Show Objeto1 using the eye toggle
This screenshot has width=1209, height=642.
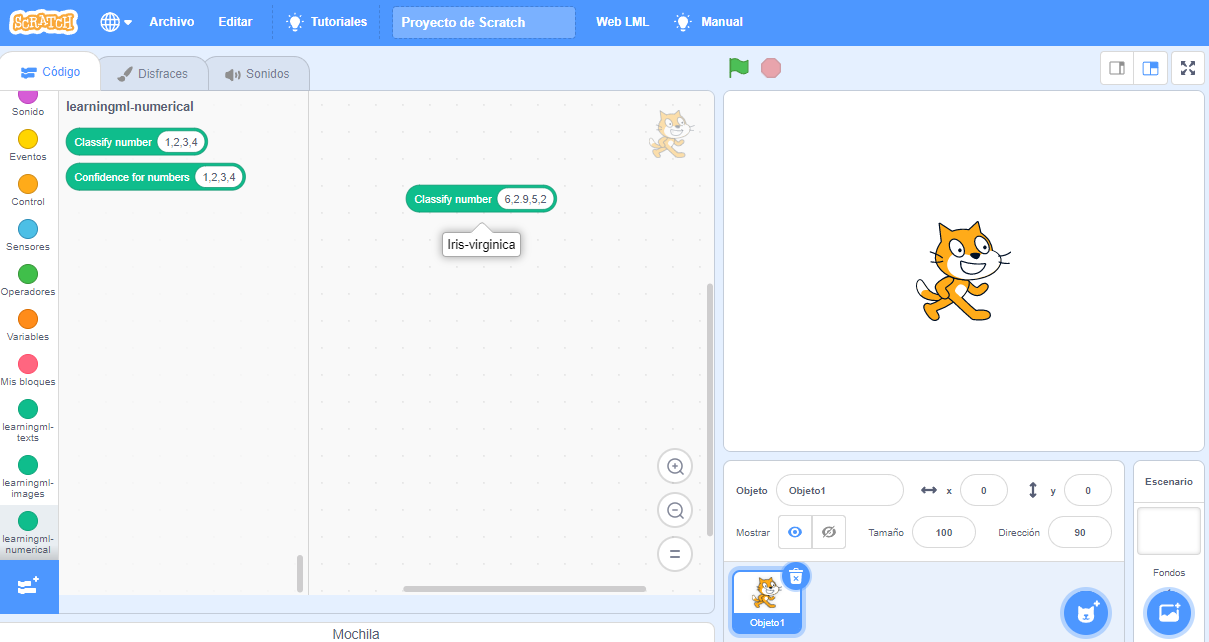click(x=795, y=532)
